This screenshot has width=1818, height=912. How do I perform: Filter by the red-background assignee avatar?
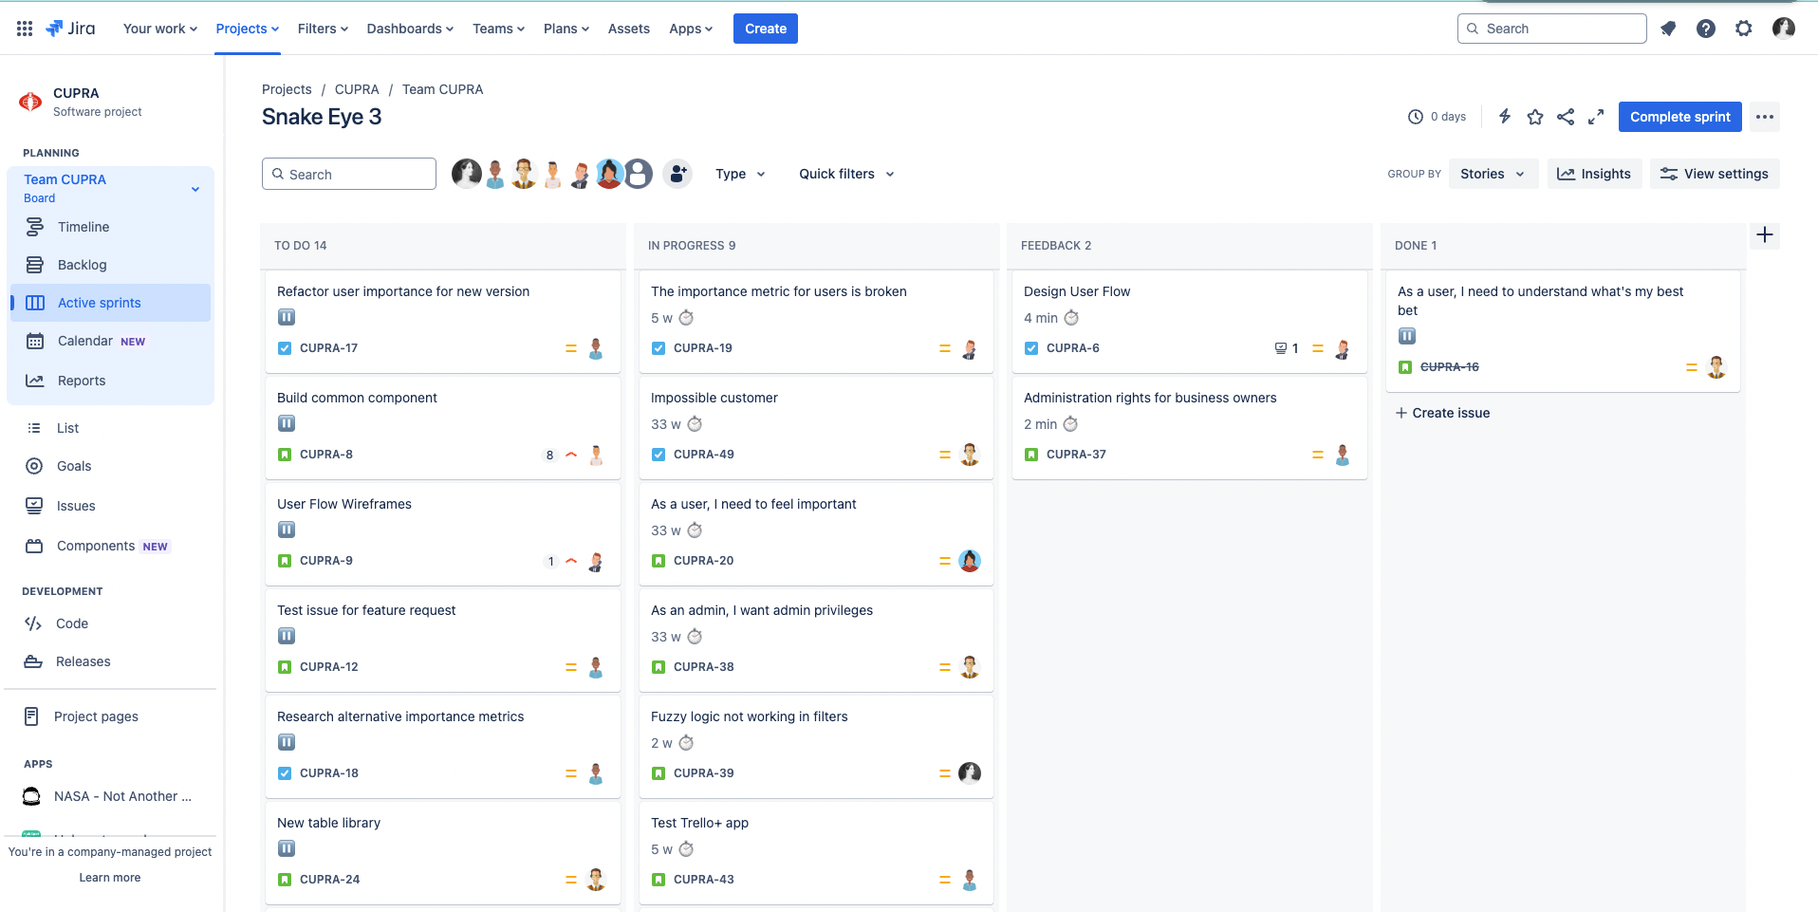click(609, 173)
